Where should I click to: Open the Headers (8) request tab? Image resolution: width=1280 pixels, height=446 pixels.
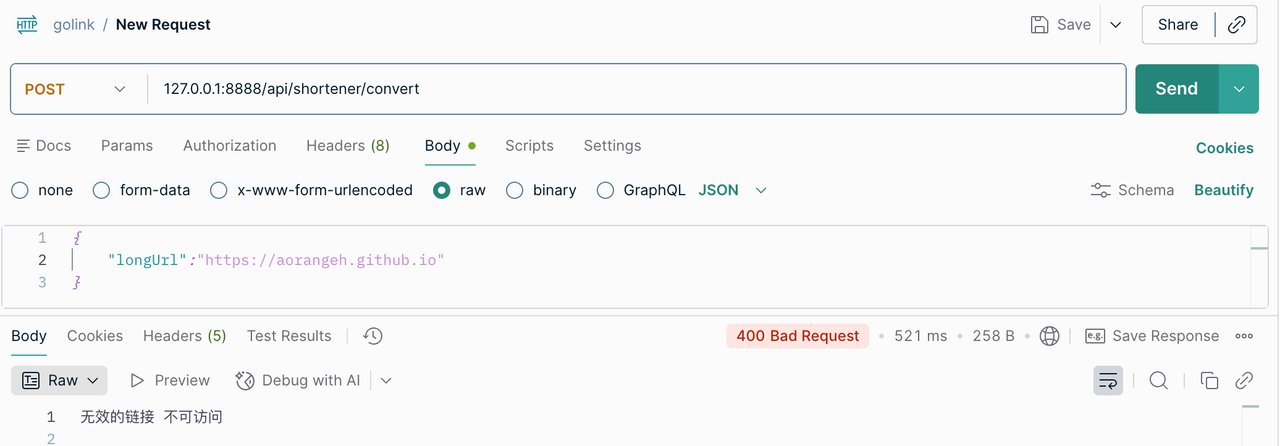pyautogui.click(x=348, y=145)
